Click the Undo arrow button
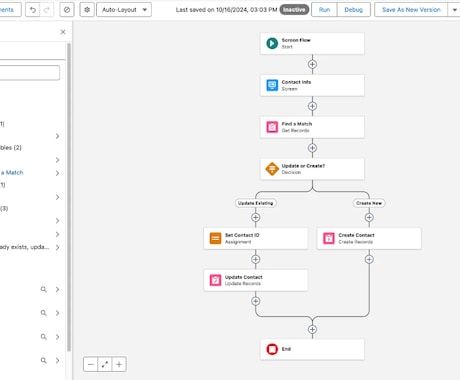The image size is (460, 380). (x=33, y=10)
